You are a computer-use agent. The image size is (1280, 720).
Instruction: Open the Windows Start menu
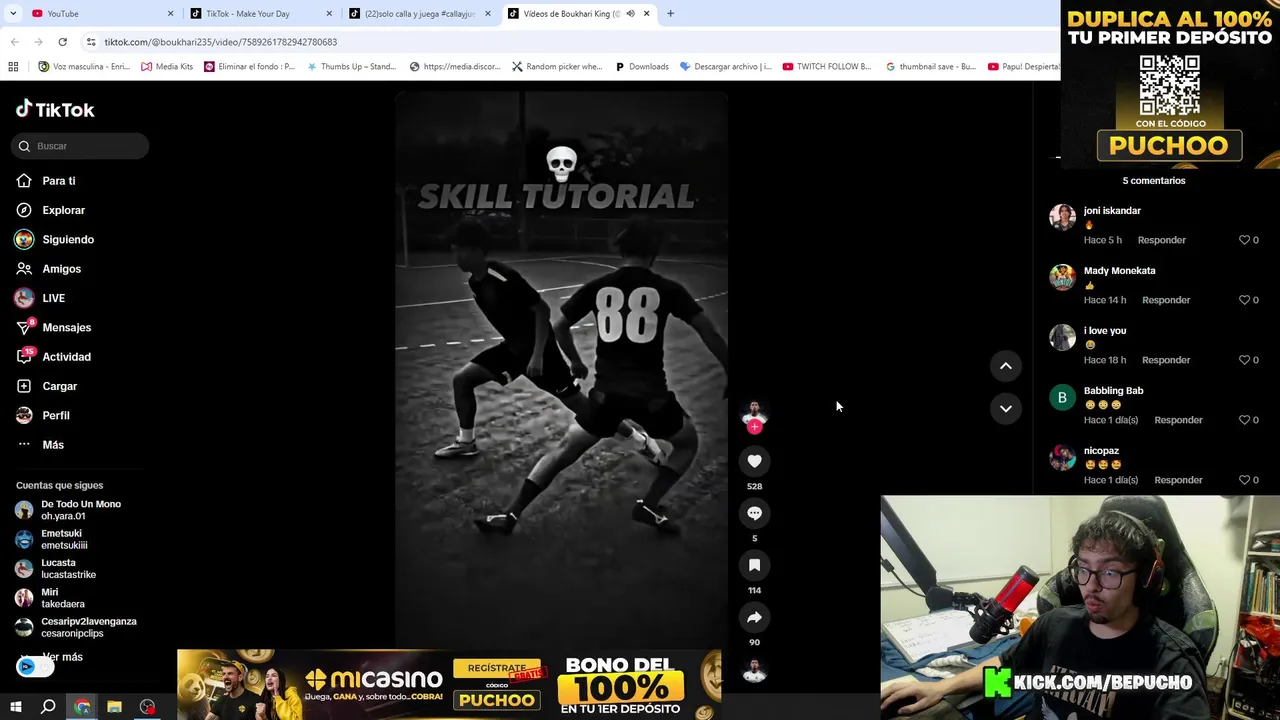tap(15, 707)
